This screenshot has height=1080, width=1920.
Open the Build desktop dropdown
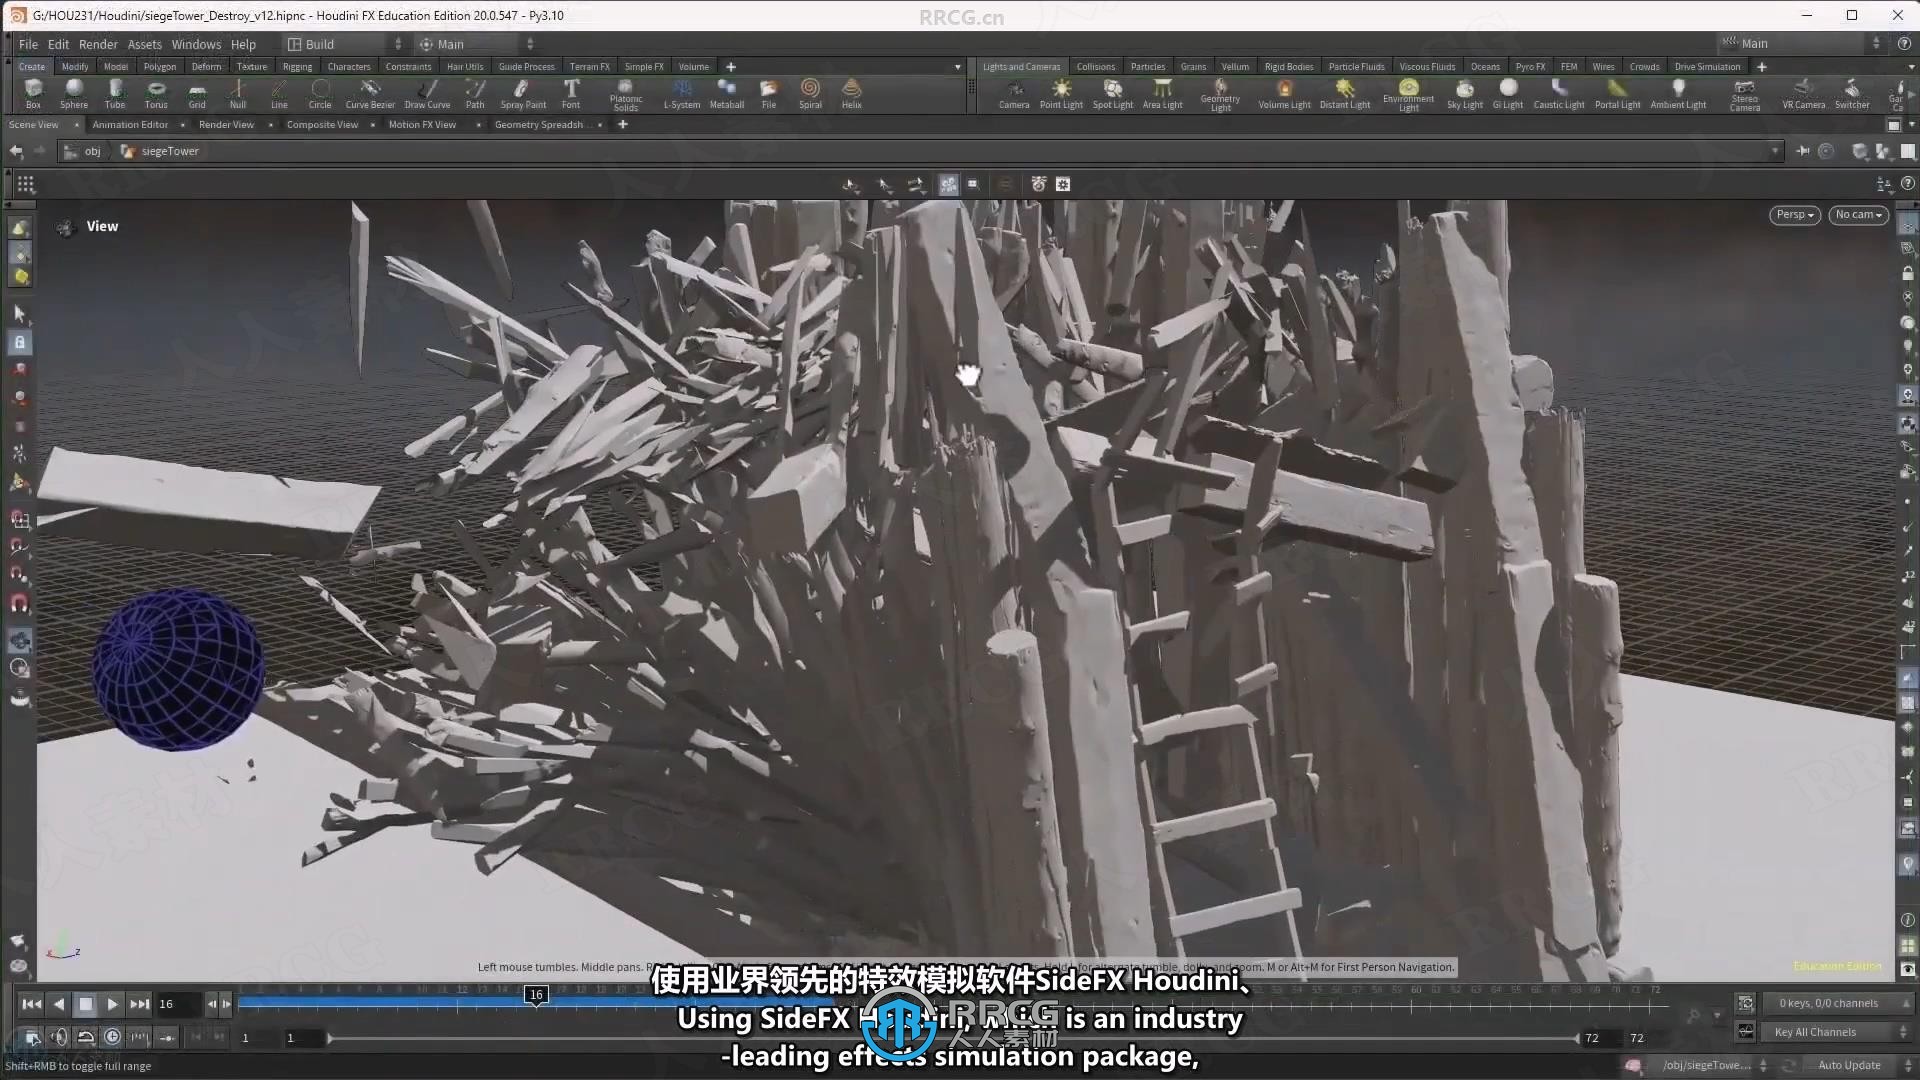[344, 44]
